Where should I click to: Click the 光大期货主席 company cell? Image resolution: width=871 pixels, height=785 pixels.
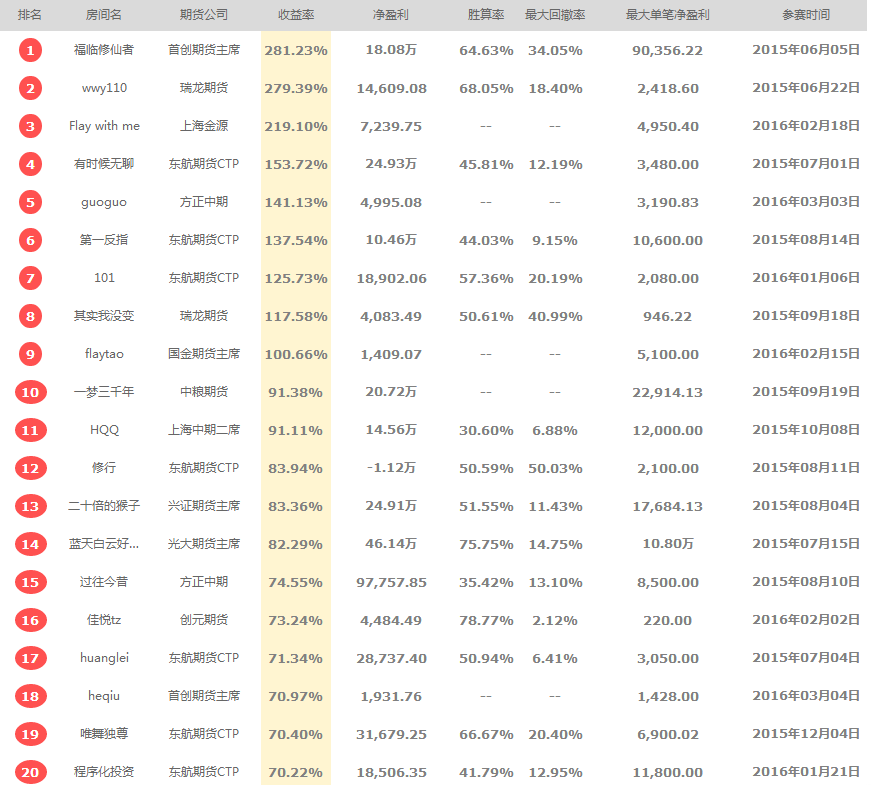pyautogui.click(x=204, y=544)
